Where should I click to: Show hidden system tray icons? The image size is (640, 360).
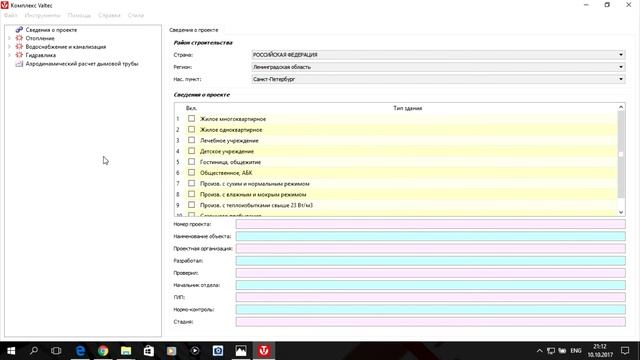point(539,351)
